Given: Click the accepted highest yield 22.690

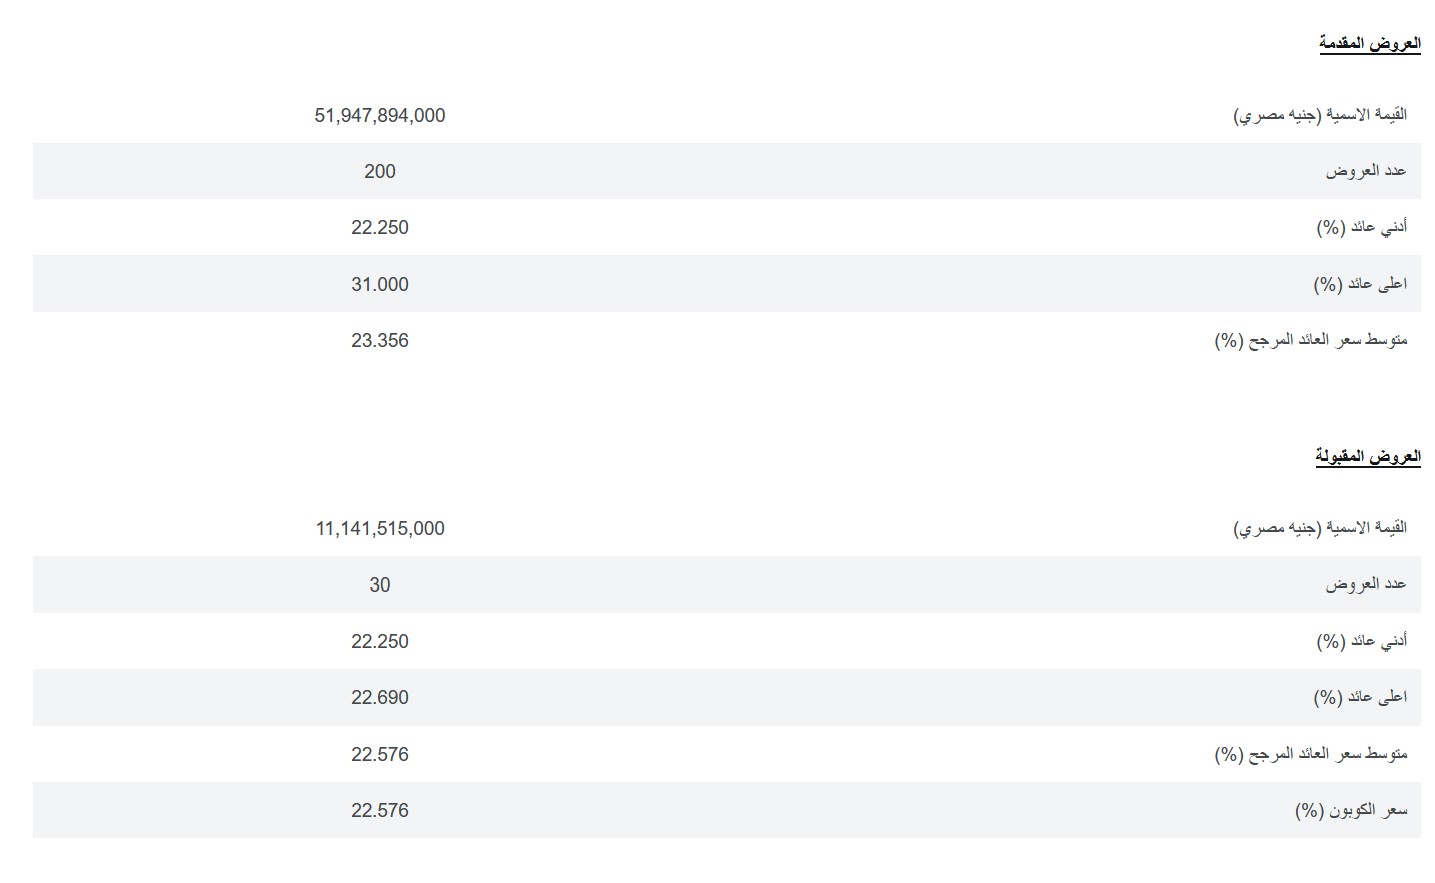Looking at the screenshot, I should tap(380, 697).
